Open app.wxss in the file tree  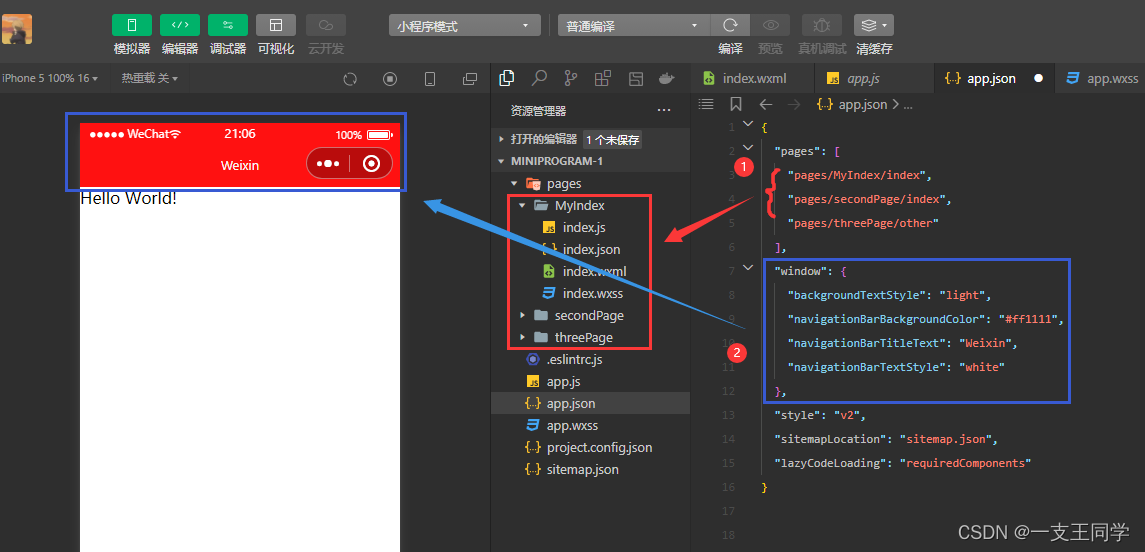click(590, 426)
